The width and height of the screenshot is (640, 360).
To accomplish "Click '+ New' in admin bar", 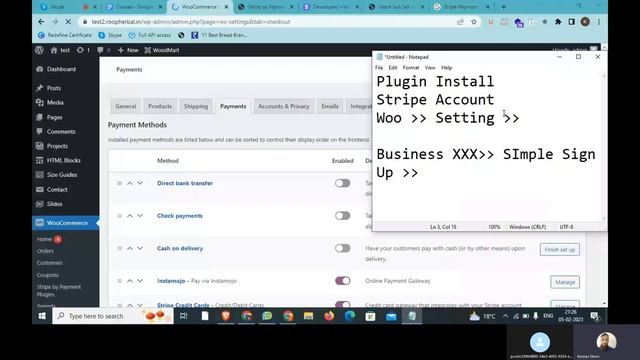I will (128, 50).
